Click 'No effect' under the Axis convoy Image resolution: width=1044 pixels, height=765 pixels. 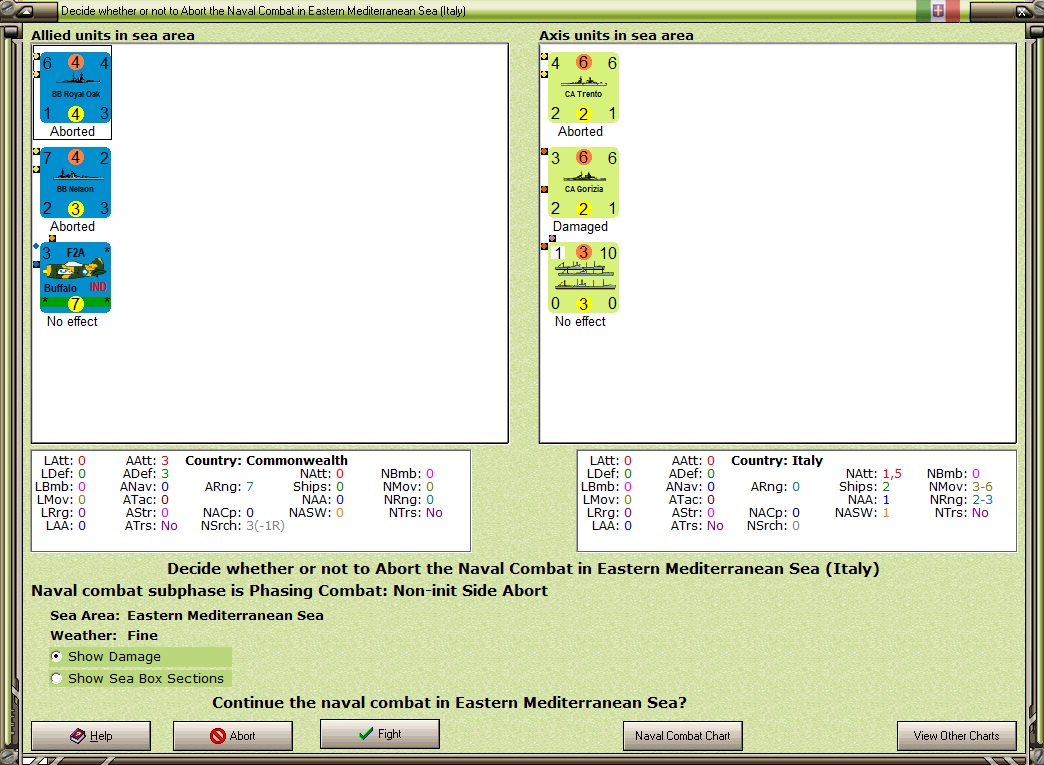(581, 322)
